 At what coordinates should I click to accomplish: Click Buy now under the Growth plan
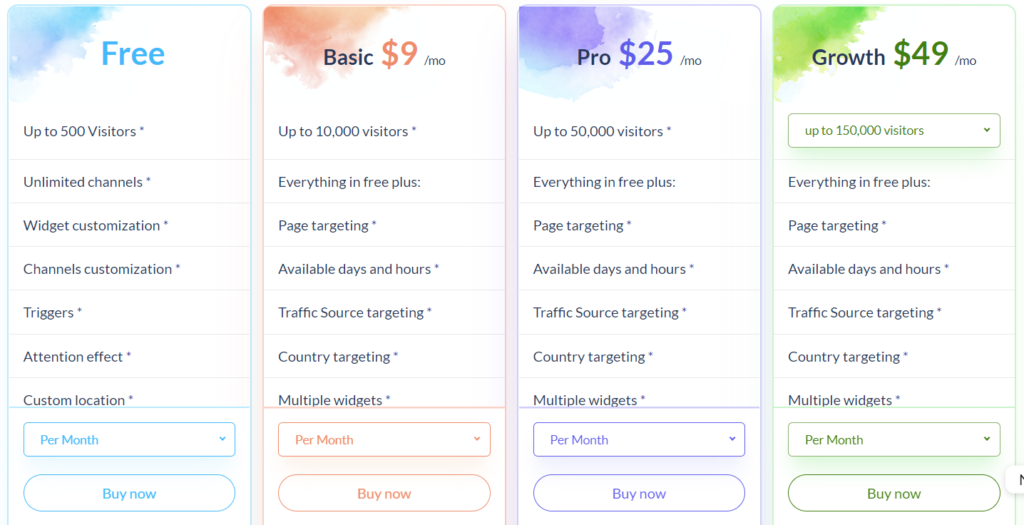893,493
